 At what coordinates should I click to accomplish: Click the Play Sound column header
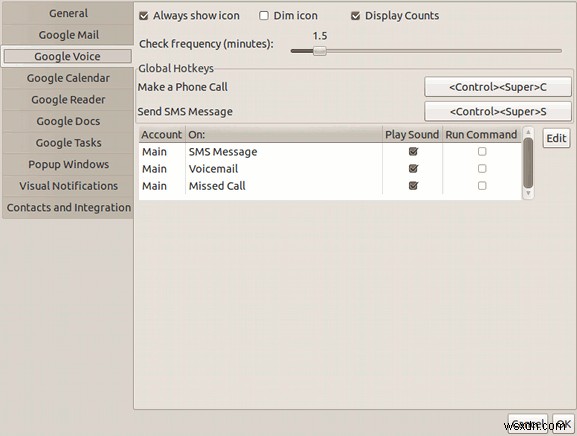412,135
